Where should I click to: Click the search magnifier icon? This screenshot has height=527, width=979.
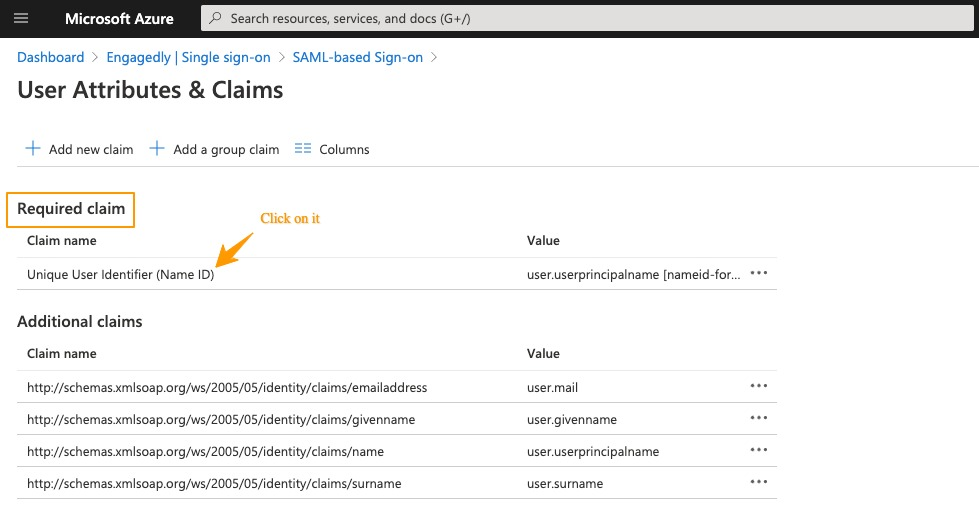(x=215, y=18)
